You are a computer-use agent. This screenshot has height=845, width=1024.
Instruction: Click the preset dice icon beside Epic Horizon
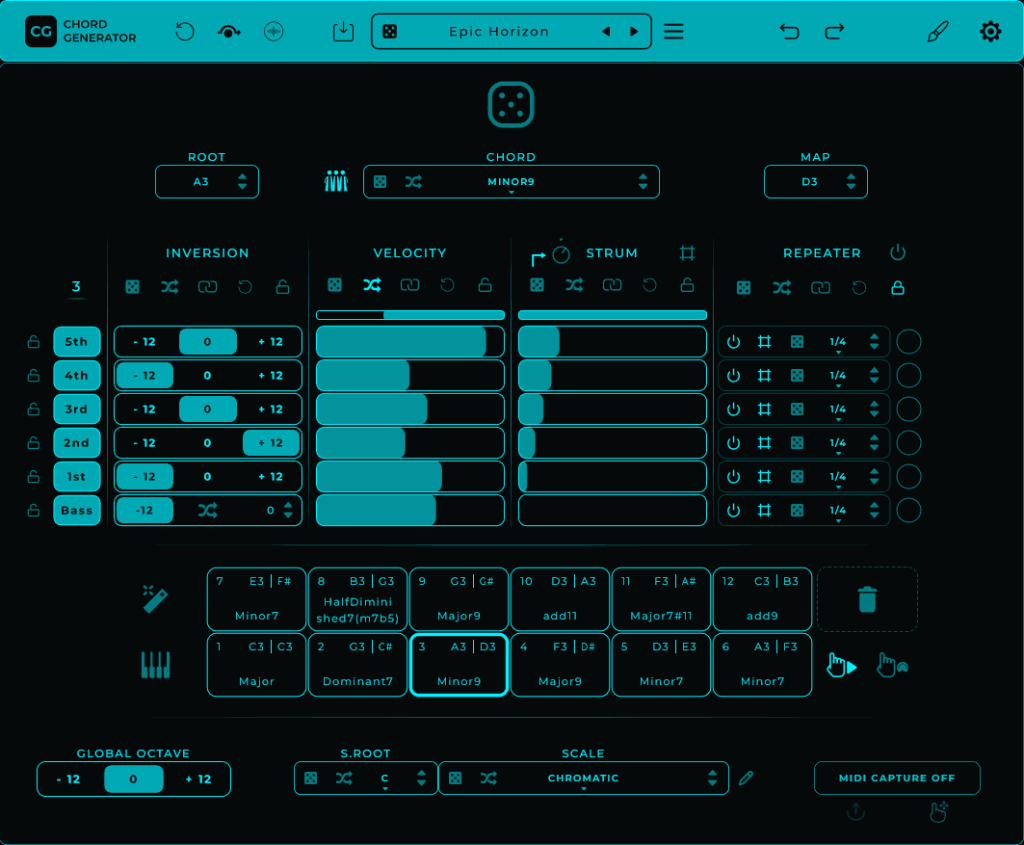click(x=390, y=31)
